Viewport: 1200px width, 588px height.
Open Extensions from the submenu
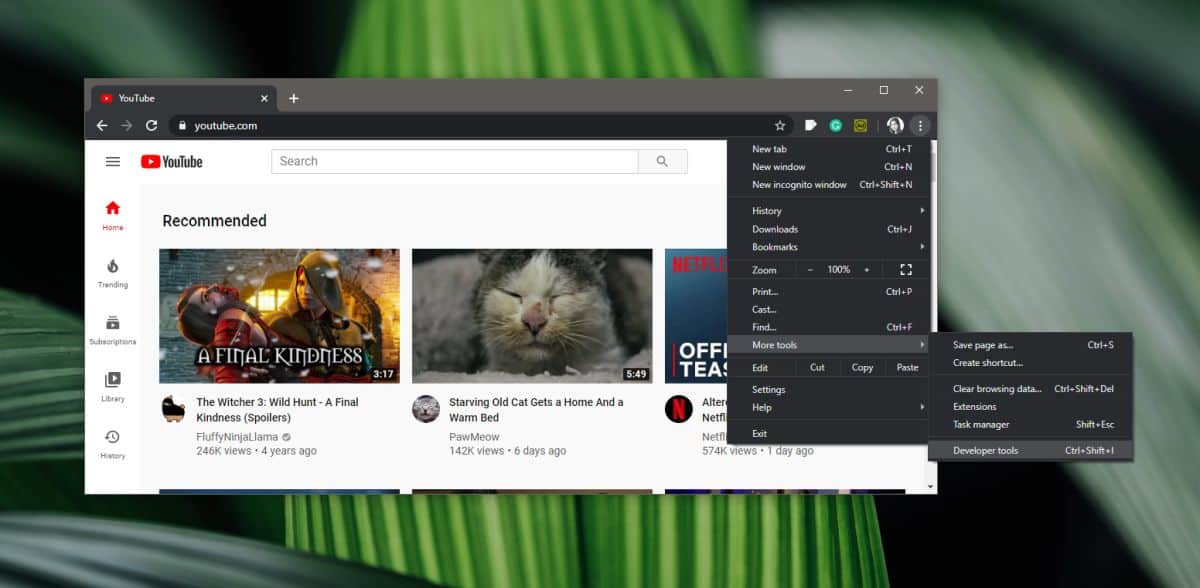[1031, 407]
